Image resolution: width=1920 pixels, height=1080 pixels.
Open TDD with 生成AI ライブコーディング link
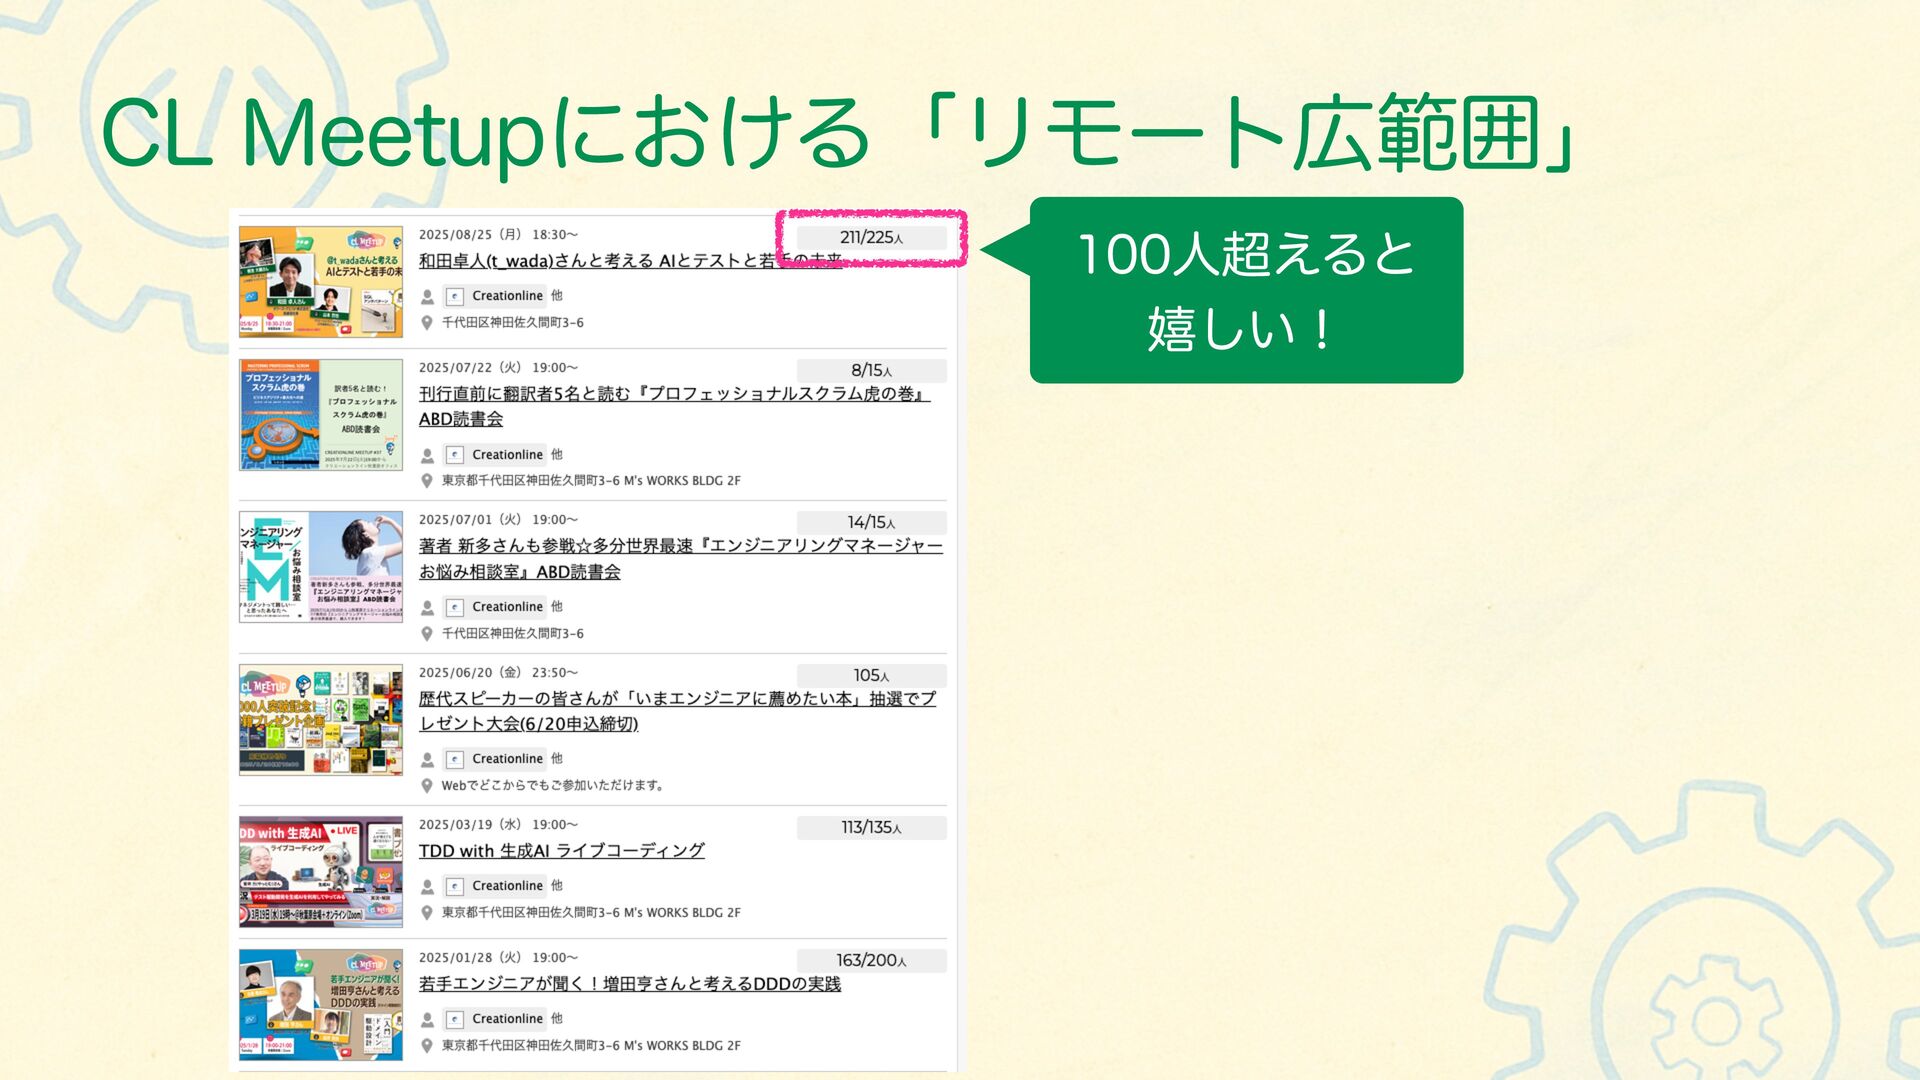[x=561, y=851]
